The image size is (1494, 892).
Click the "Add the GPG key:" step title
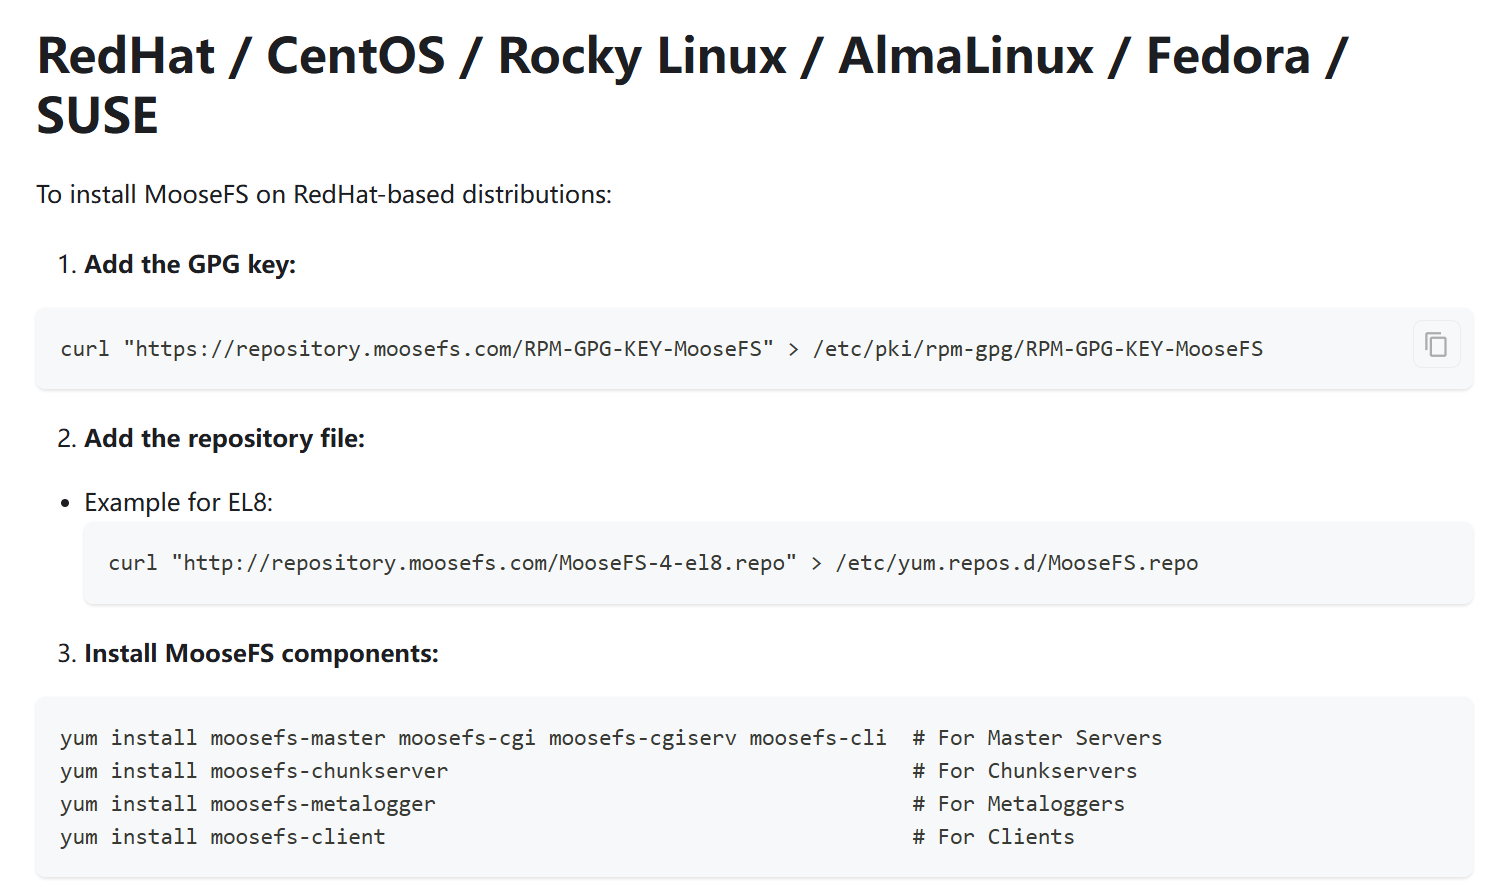pyautogui.click(x=190, y=264)
